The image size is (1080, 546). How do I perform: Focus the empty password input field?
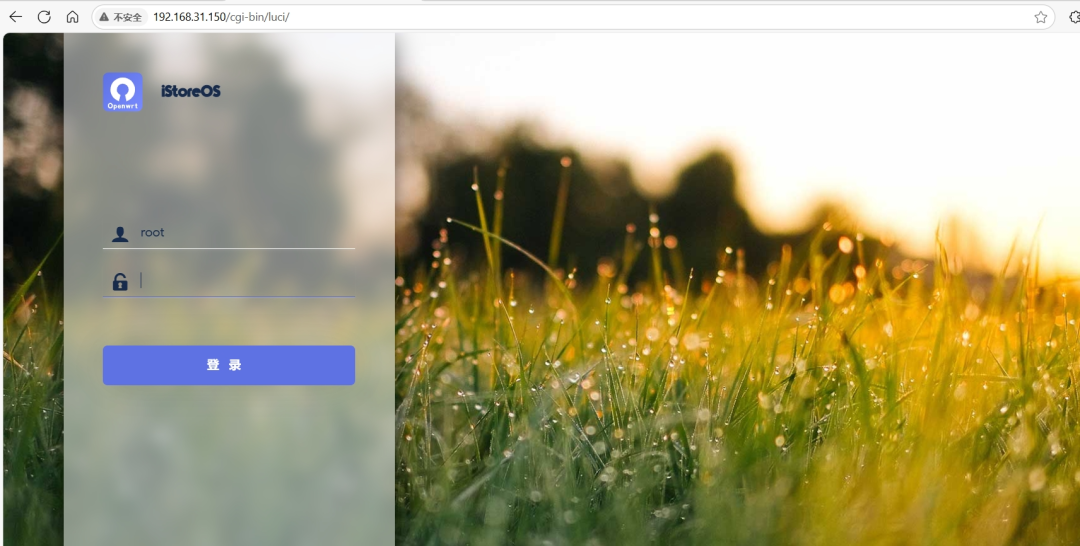pyautogui.click(x=245, y=281)
